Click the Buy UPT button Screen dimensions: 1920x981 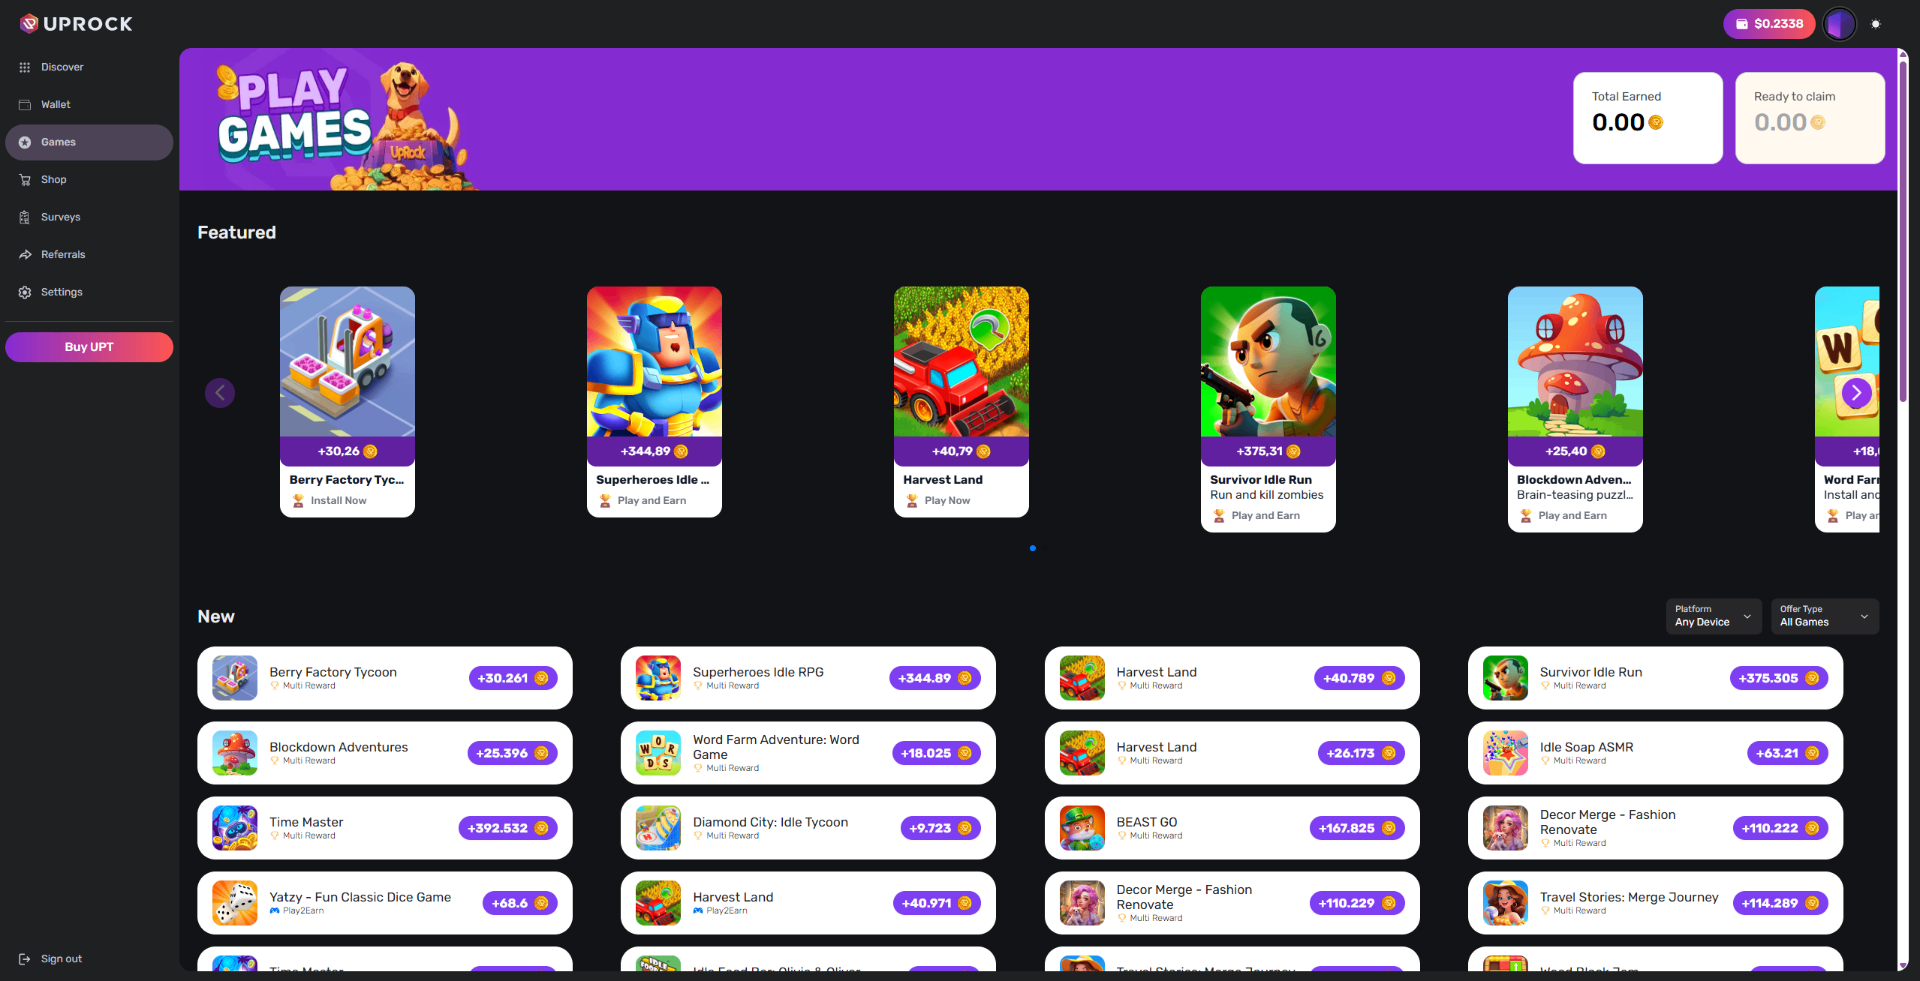click(89, 347)
